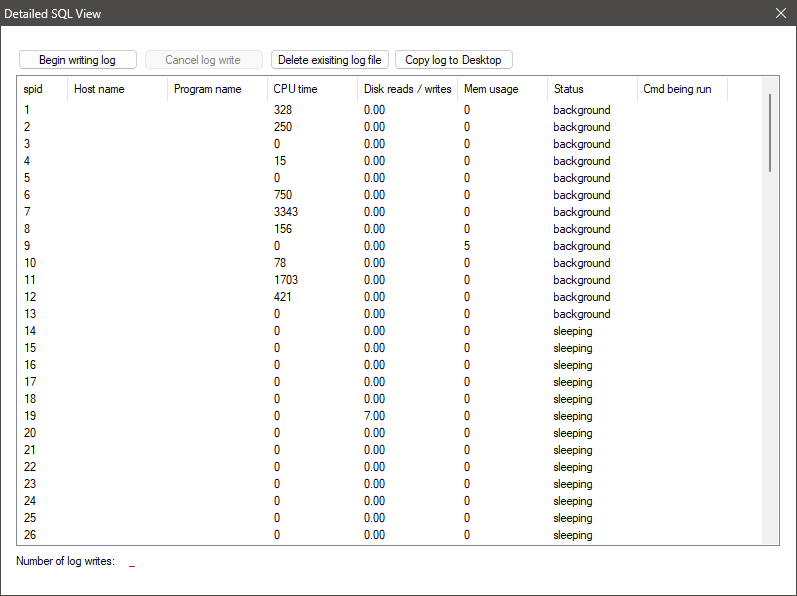Click the CPU time value 78
This screenshot has width=797, height=596.
280,263
